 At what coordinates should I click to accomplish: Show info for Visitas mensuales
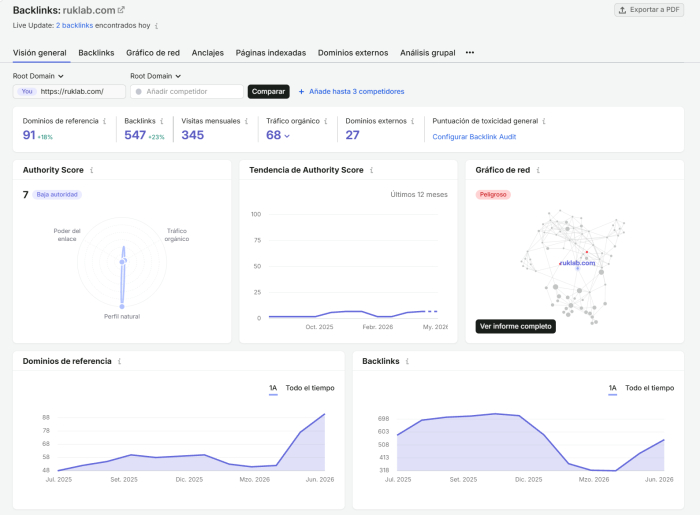click(246, 121)
